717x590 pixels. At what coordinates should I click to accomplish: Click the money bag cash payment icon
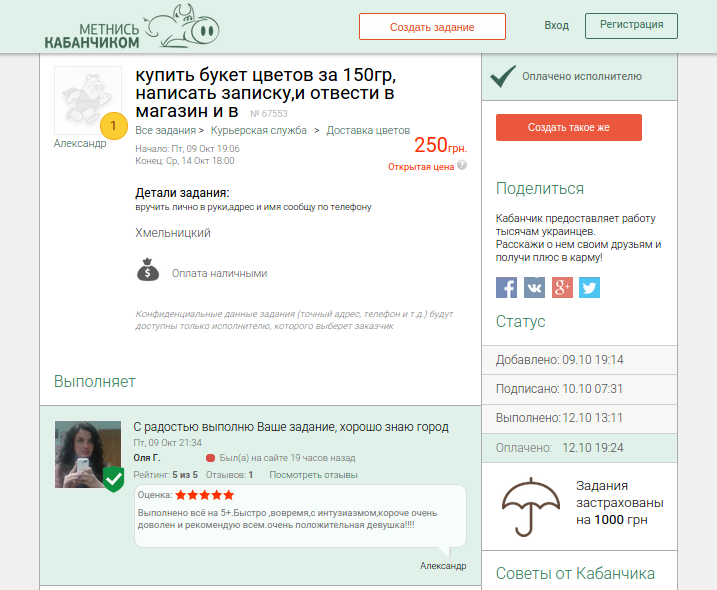coord(148,269)
